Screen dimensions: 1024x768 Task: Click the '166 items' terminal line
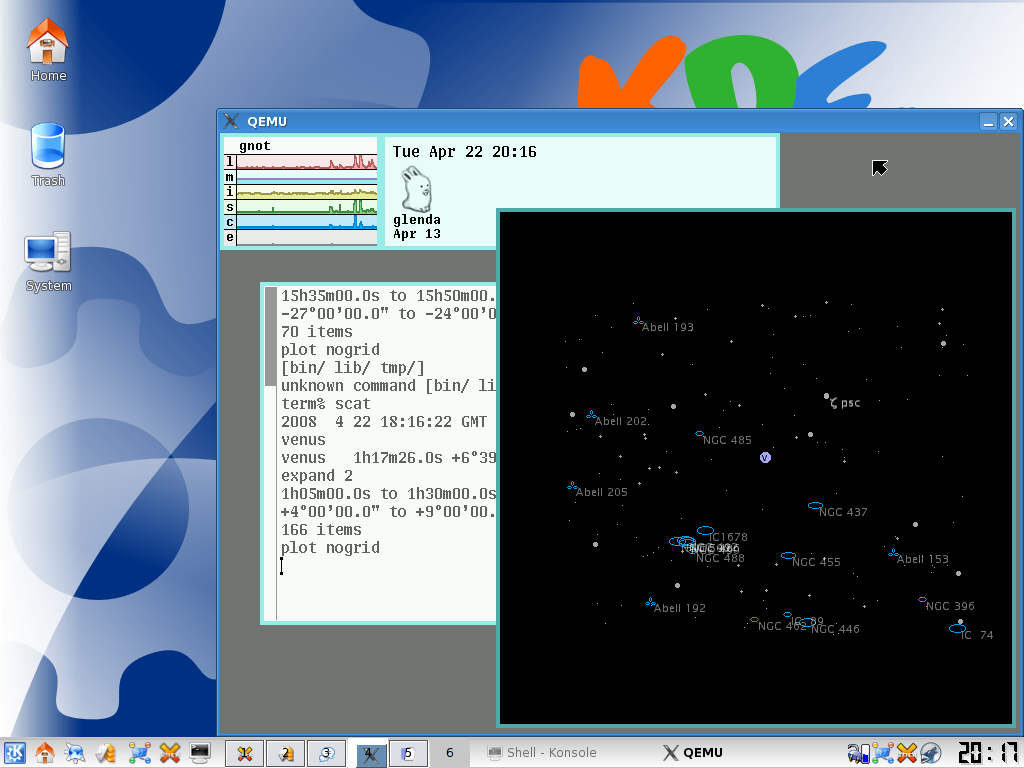point(321,530)
